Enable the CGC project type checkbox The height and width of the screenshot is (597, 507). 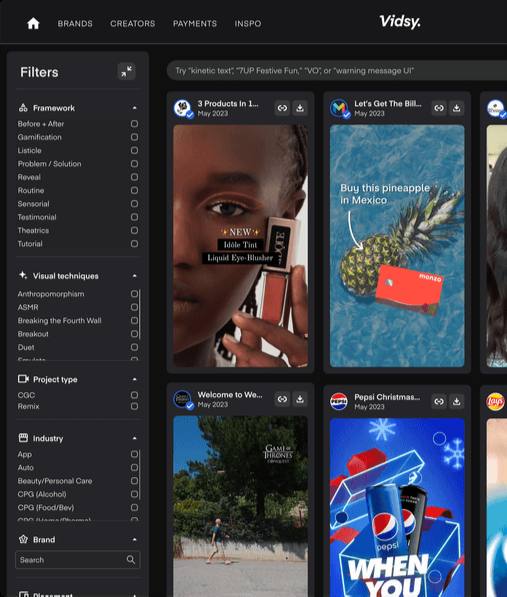134,395
